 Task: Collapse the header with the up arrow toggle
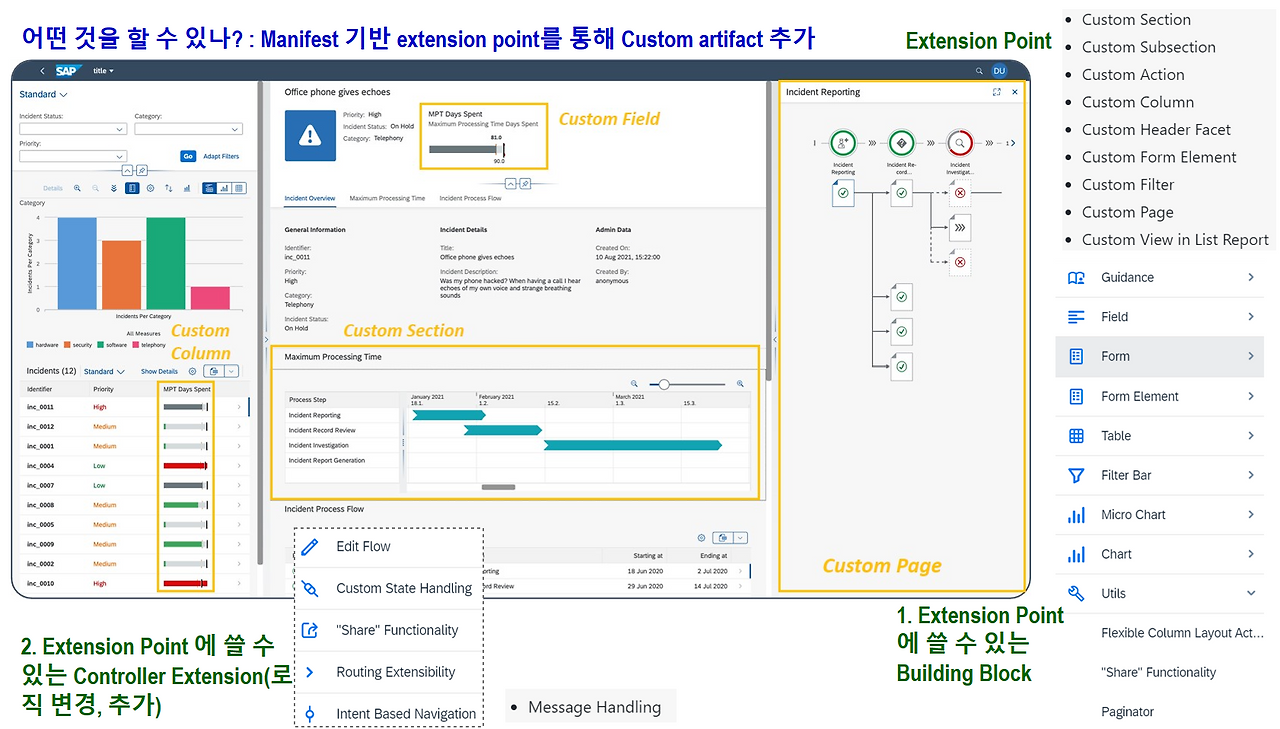[127, 170]
